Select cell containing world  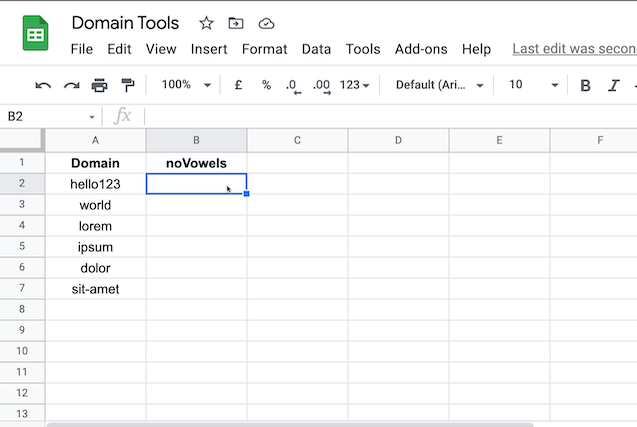[x=95, y=205]
